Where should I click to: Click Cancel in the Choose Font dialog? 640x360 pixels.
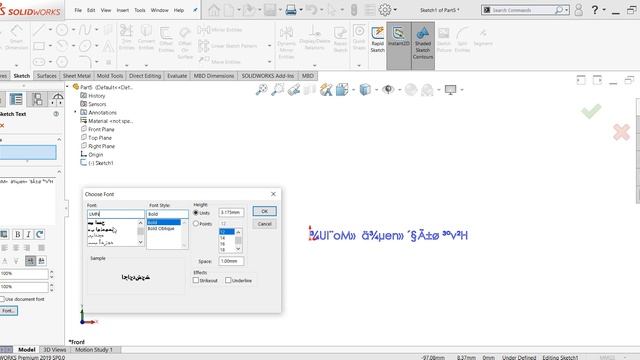click(x=264, y=224)
